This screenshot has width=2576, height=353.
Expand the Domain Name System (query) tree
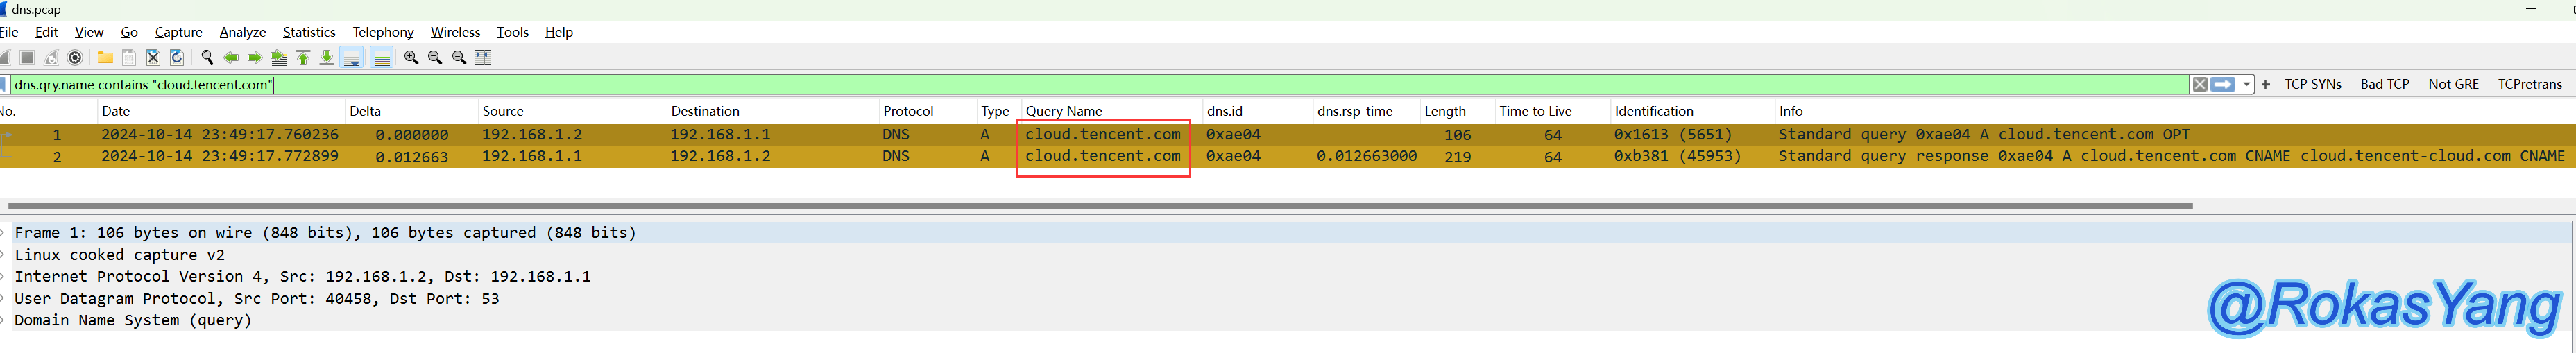point(4,321)
